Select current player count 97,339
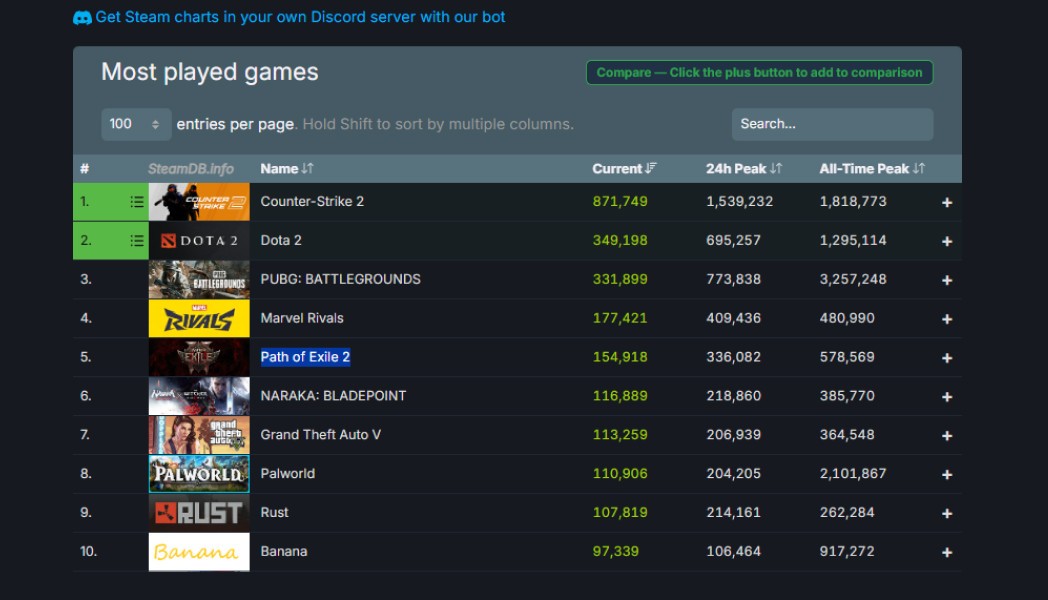 616,551
